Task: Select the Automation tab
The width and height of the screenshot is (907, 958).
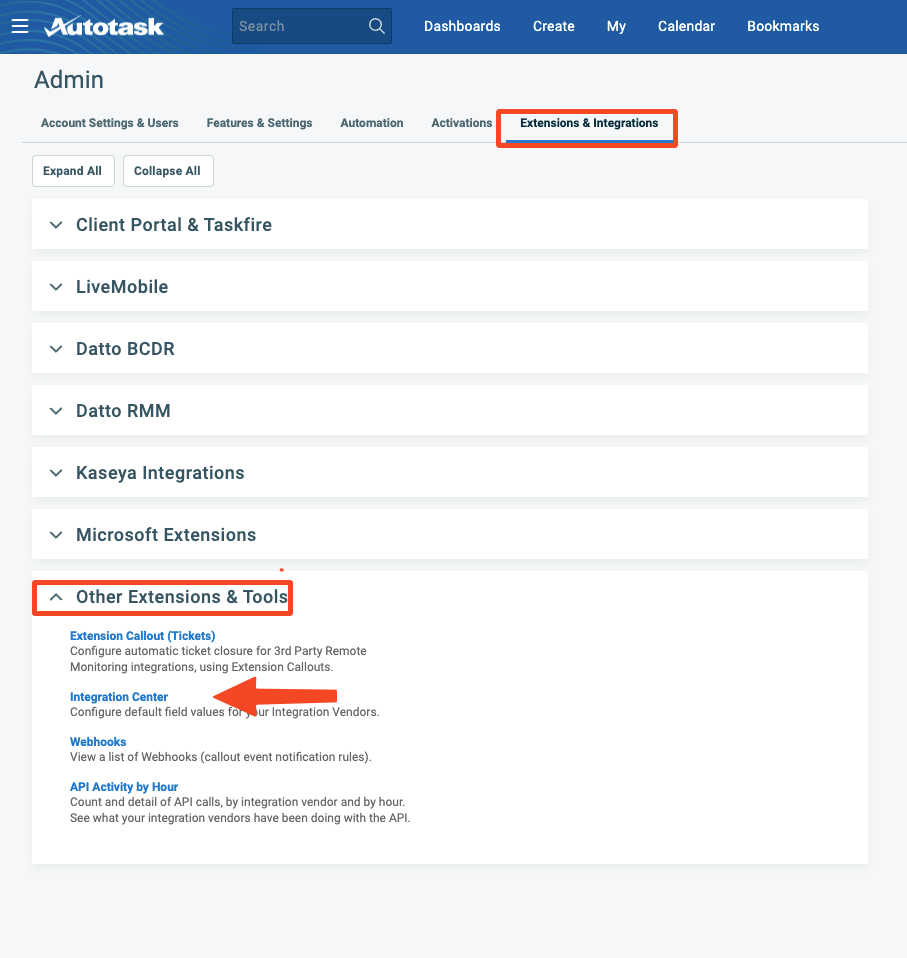Action: click(372, 123)
